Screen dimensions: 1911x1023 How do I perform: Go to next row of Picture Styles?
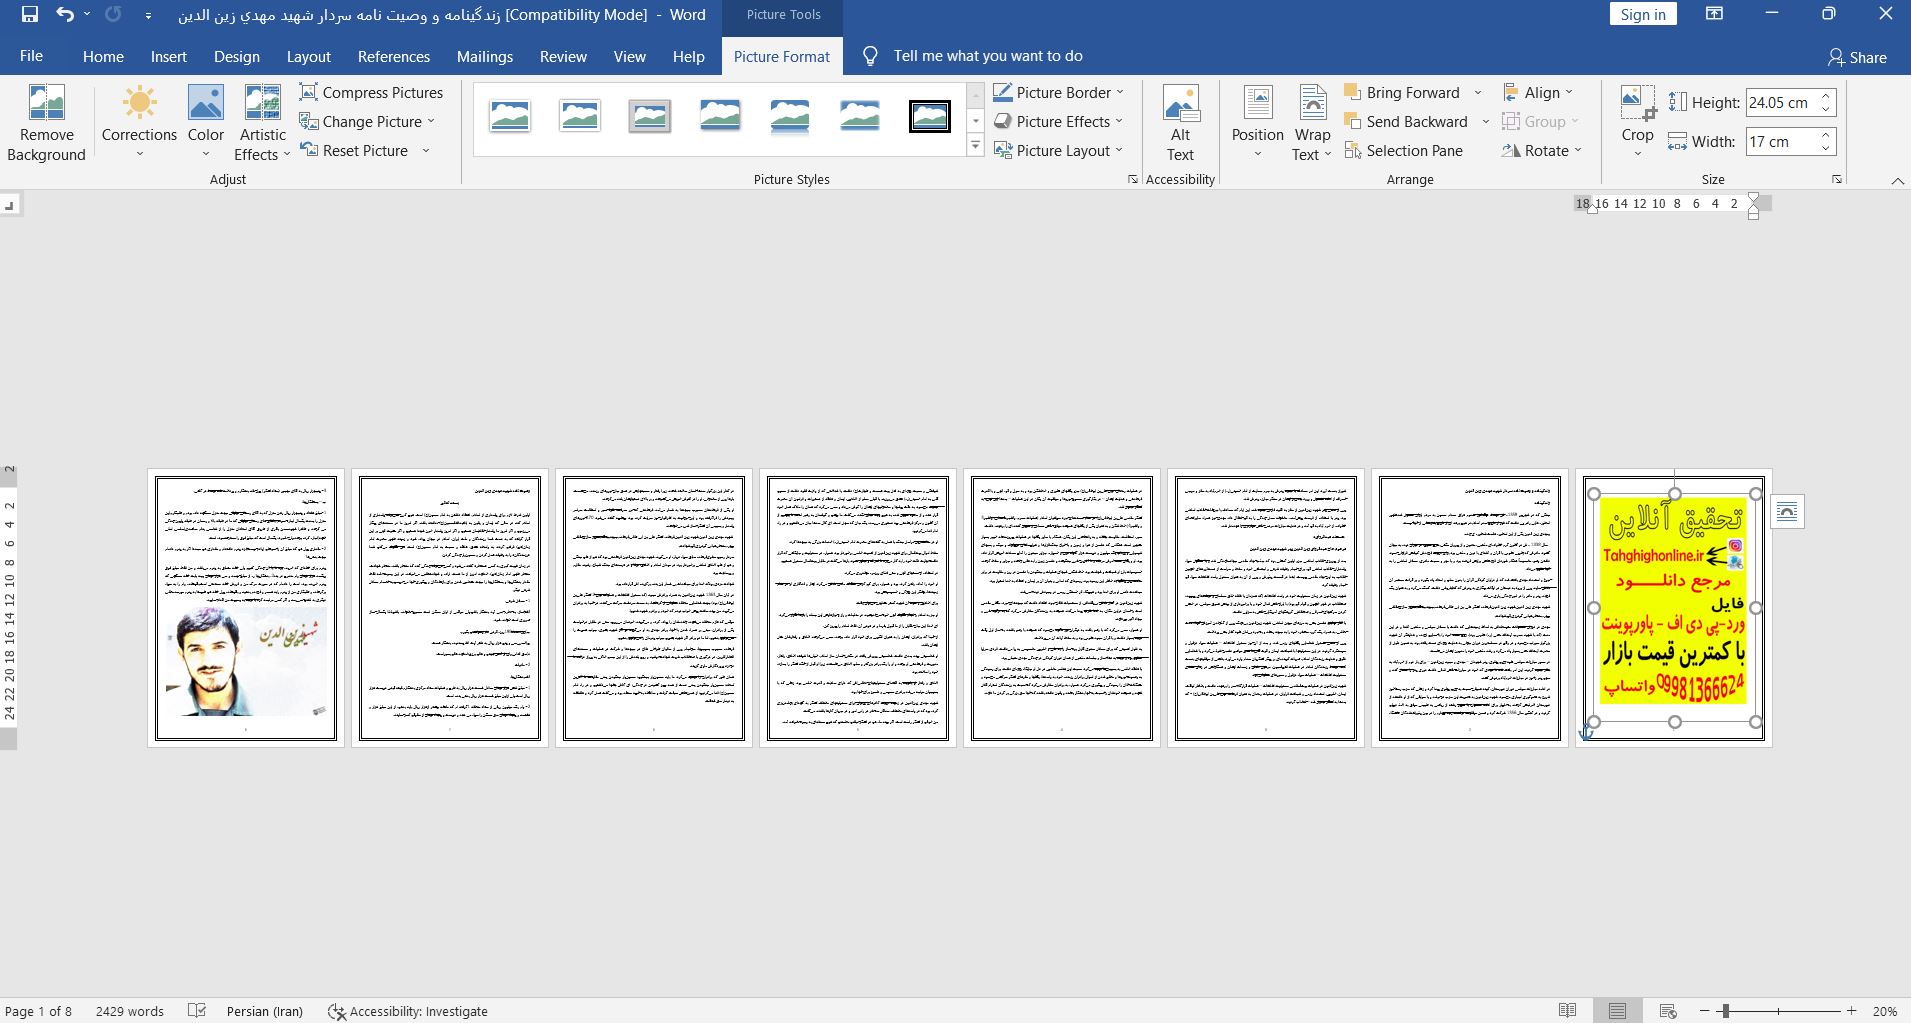[975, 120]
